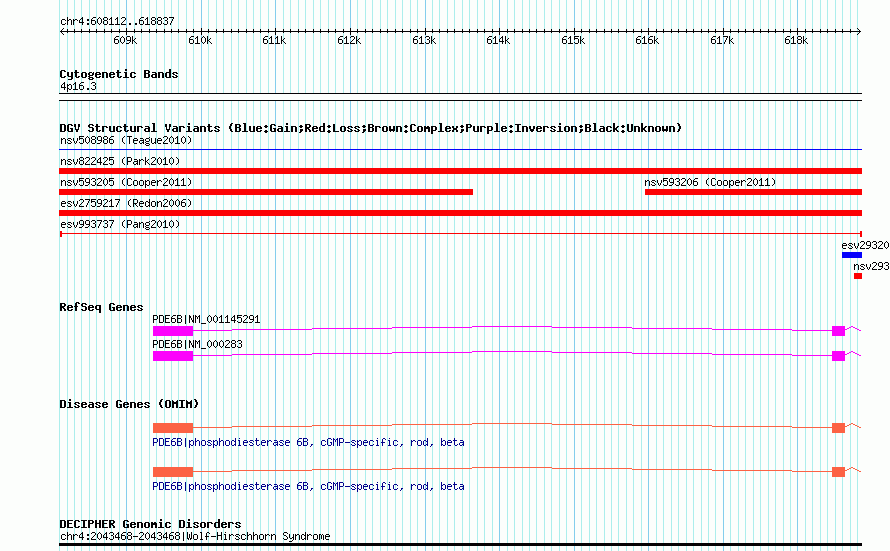Click the left arrow end of the ruler

[62, 32]
